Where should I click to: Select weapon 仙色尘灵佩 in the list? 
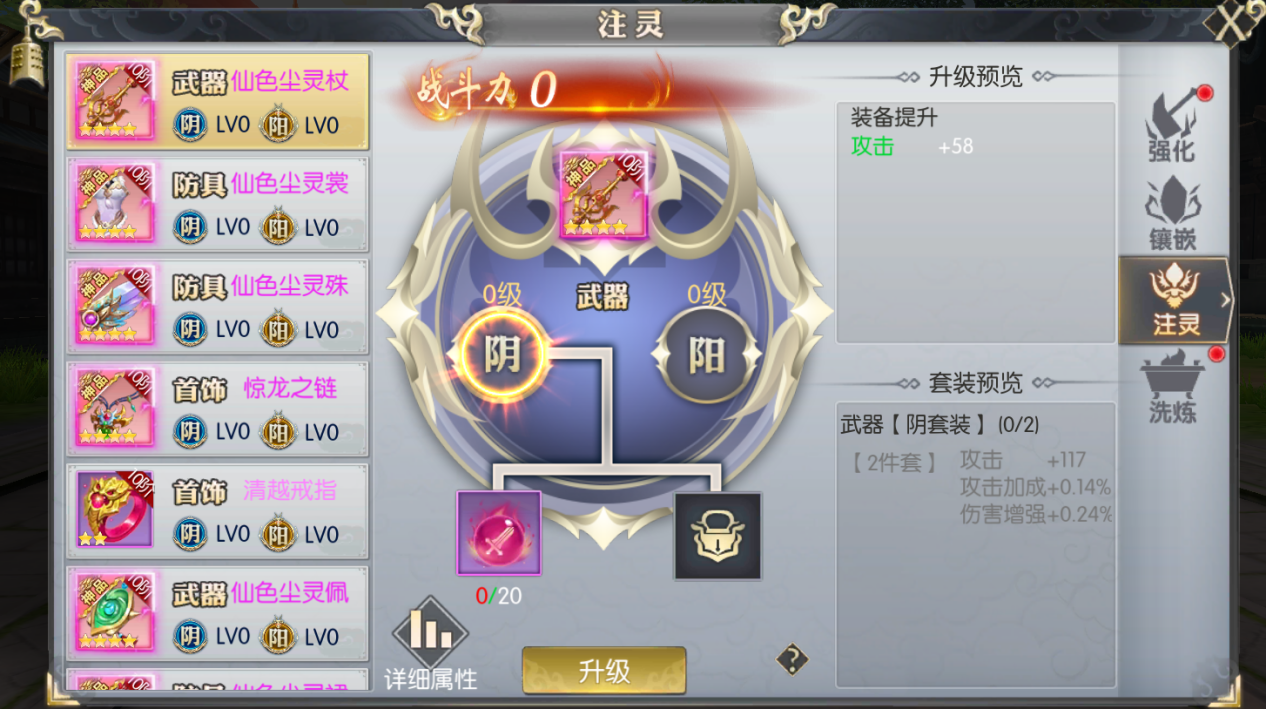click(218, 614)
